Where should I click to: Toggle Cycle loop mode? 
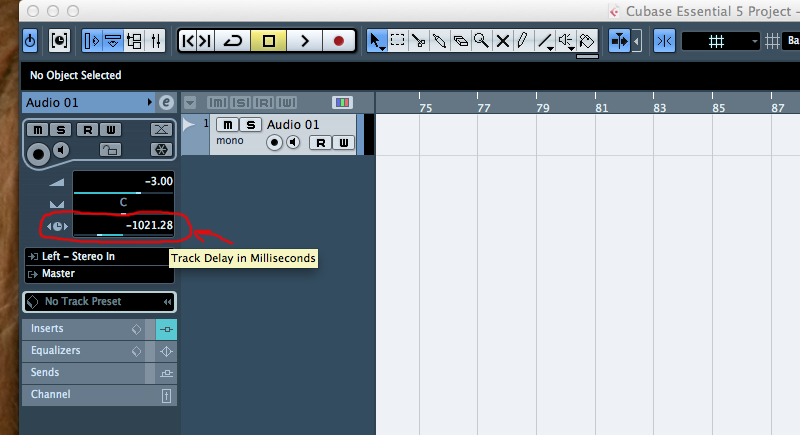coord(233,41)
